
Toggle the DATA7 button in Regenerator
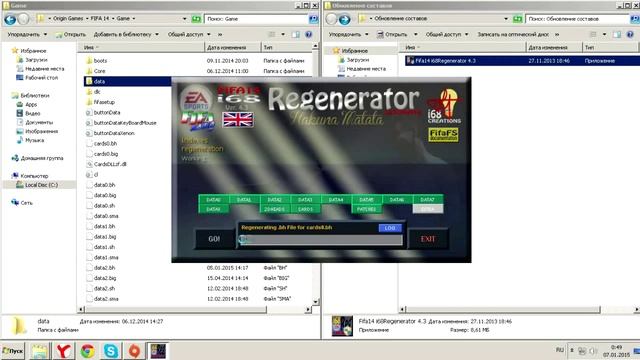click(x=428, y=200)
